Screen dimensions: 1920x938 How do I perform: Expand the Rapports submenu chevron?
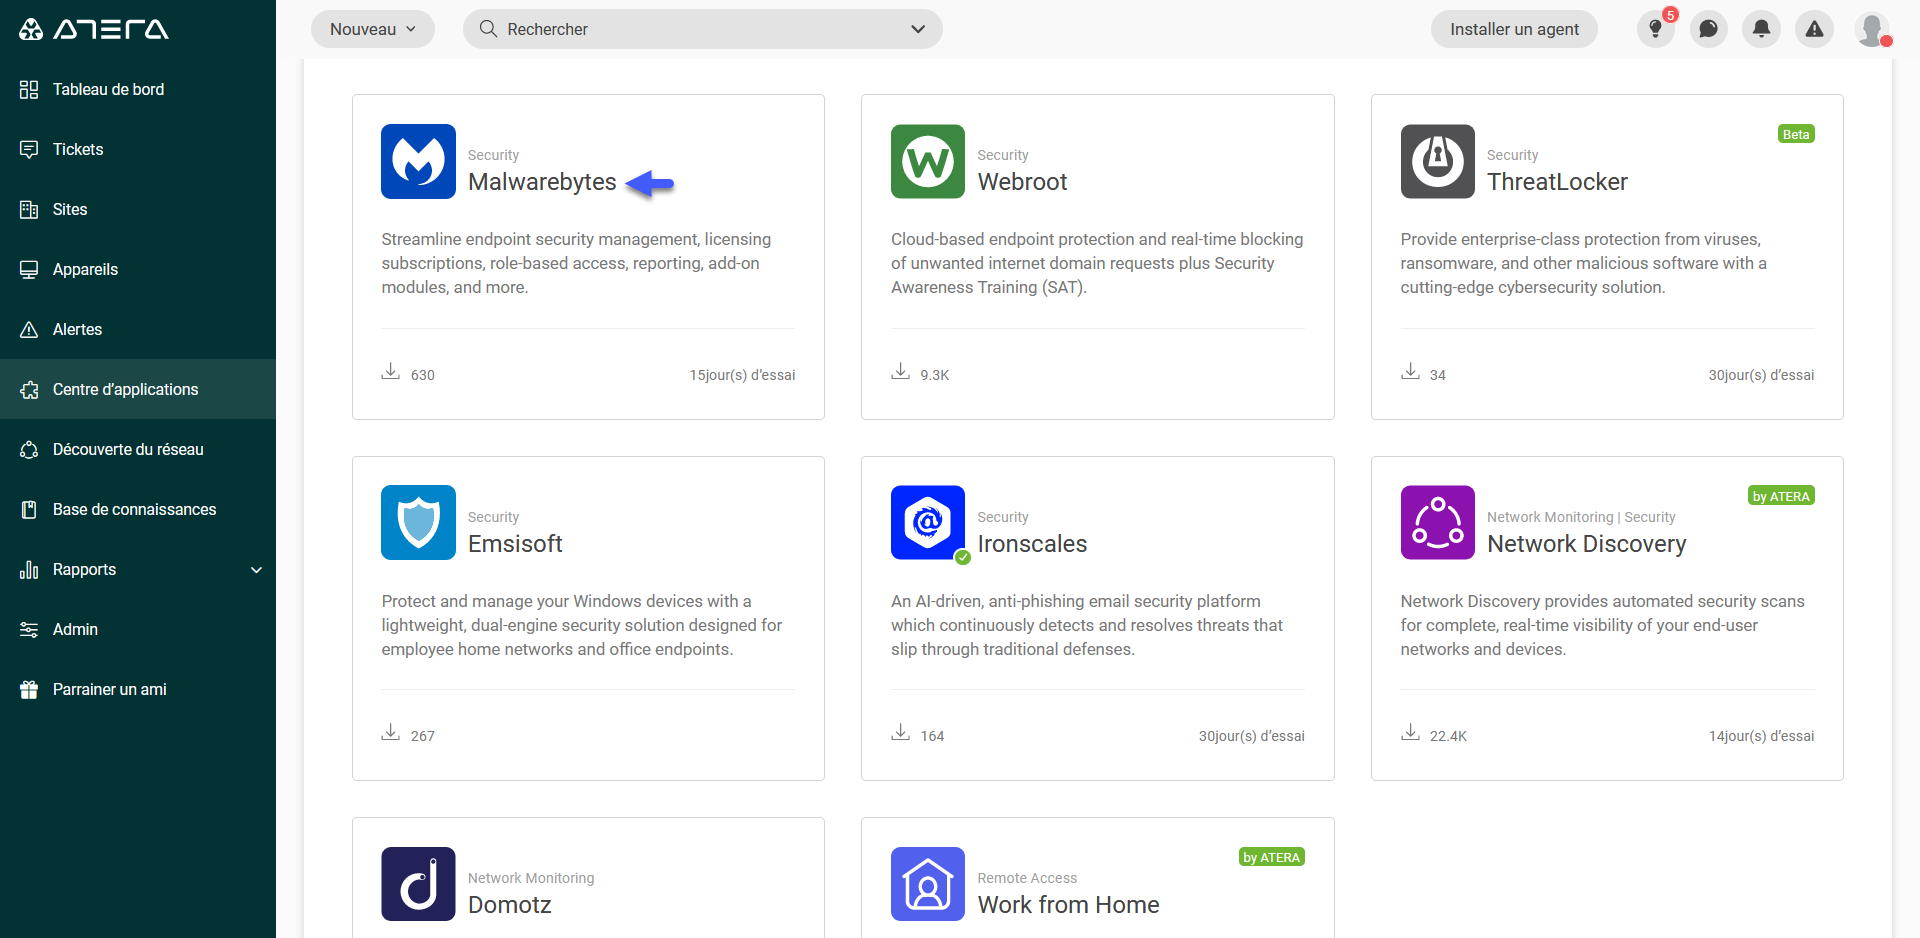coord(256,570)
